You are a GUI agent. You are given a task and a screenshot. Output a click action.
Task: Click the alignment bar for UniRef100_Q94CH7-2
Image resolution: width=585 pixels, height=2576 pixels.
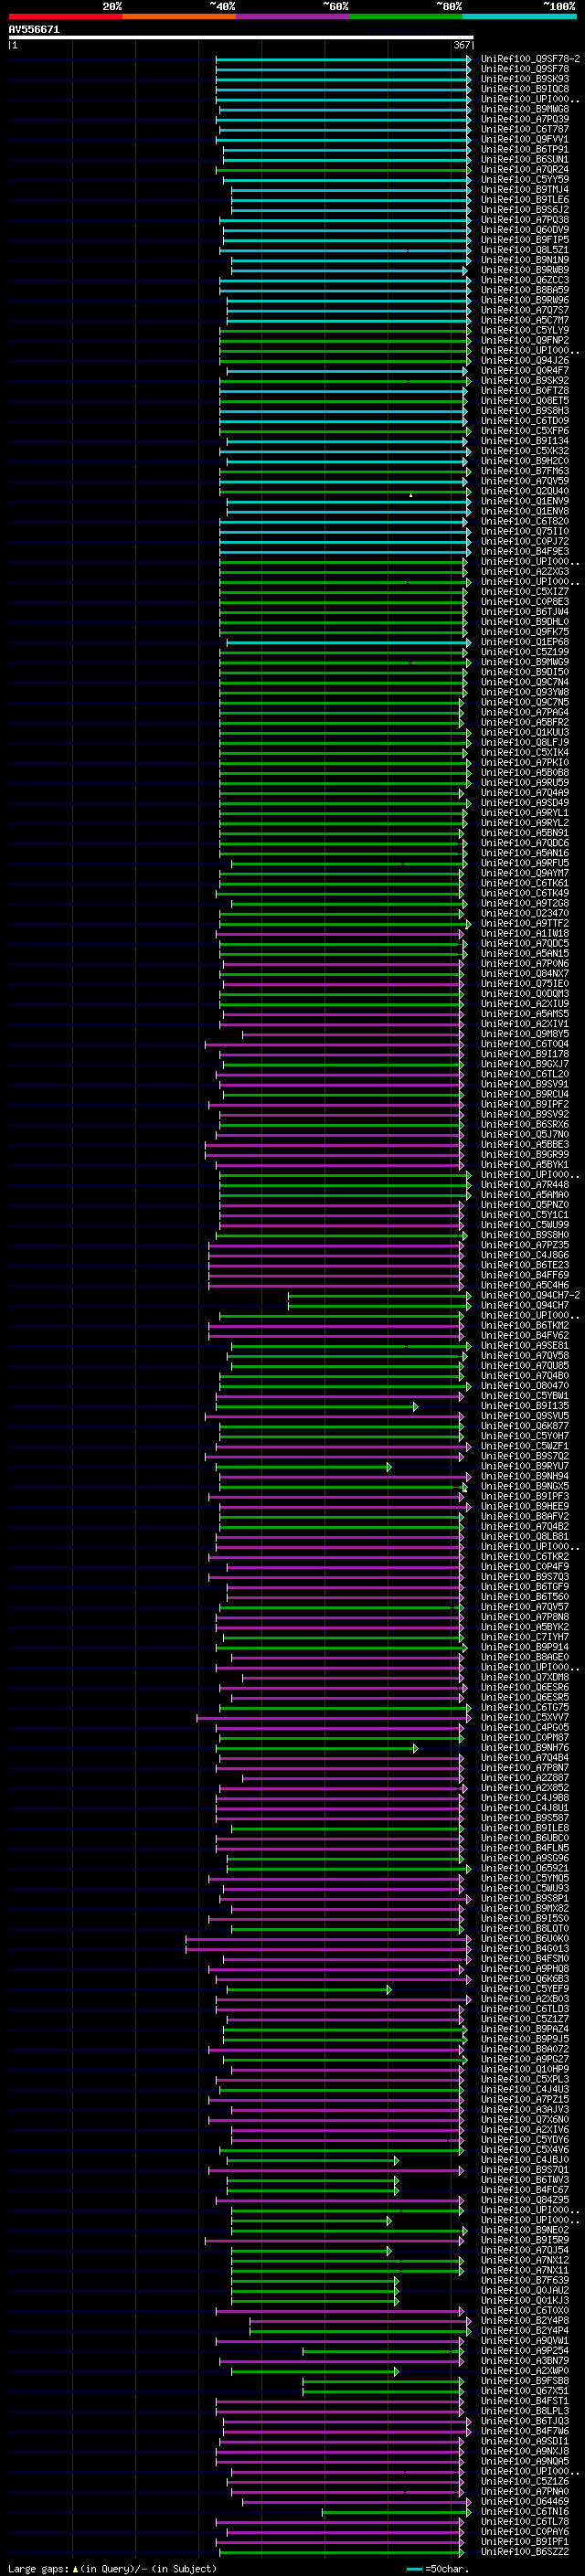379,1295
